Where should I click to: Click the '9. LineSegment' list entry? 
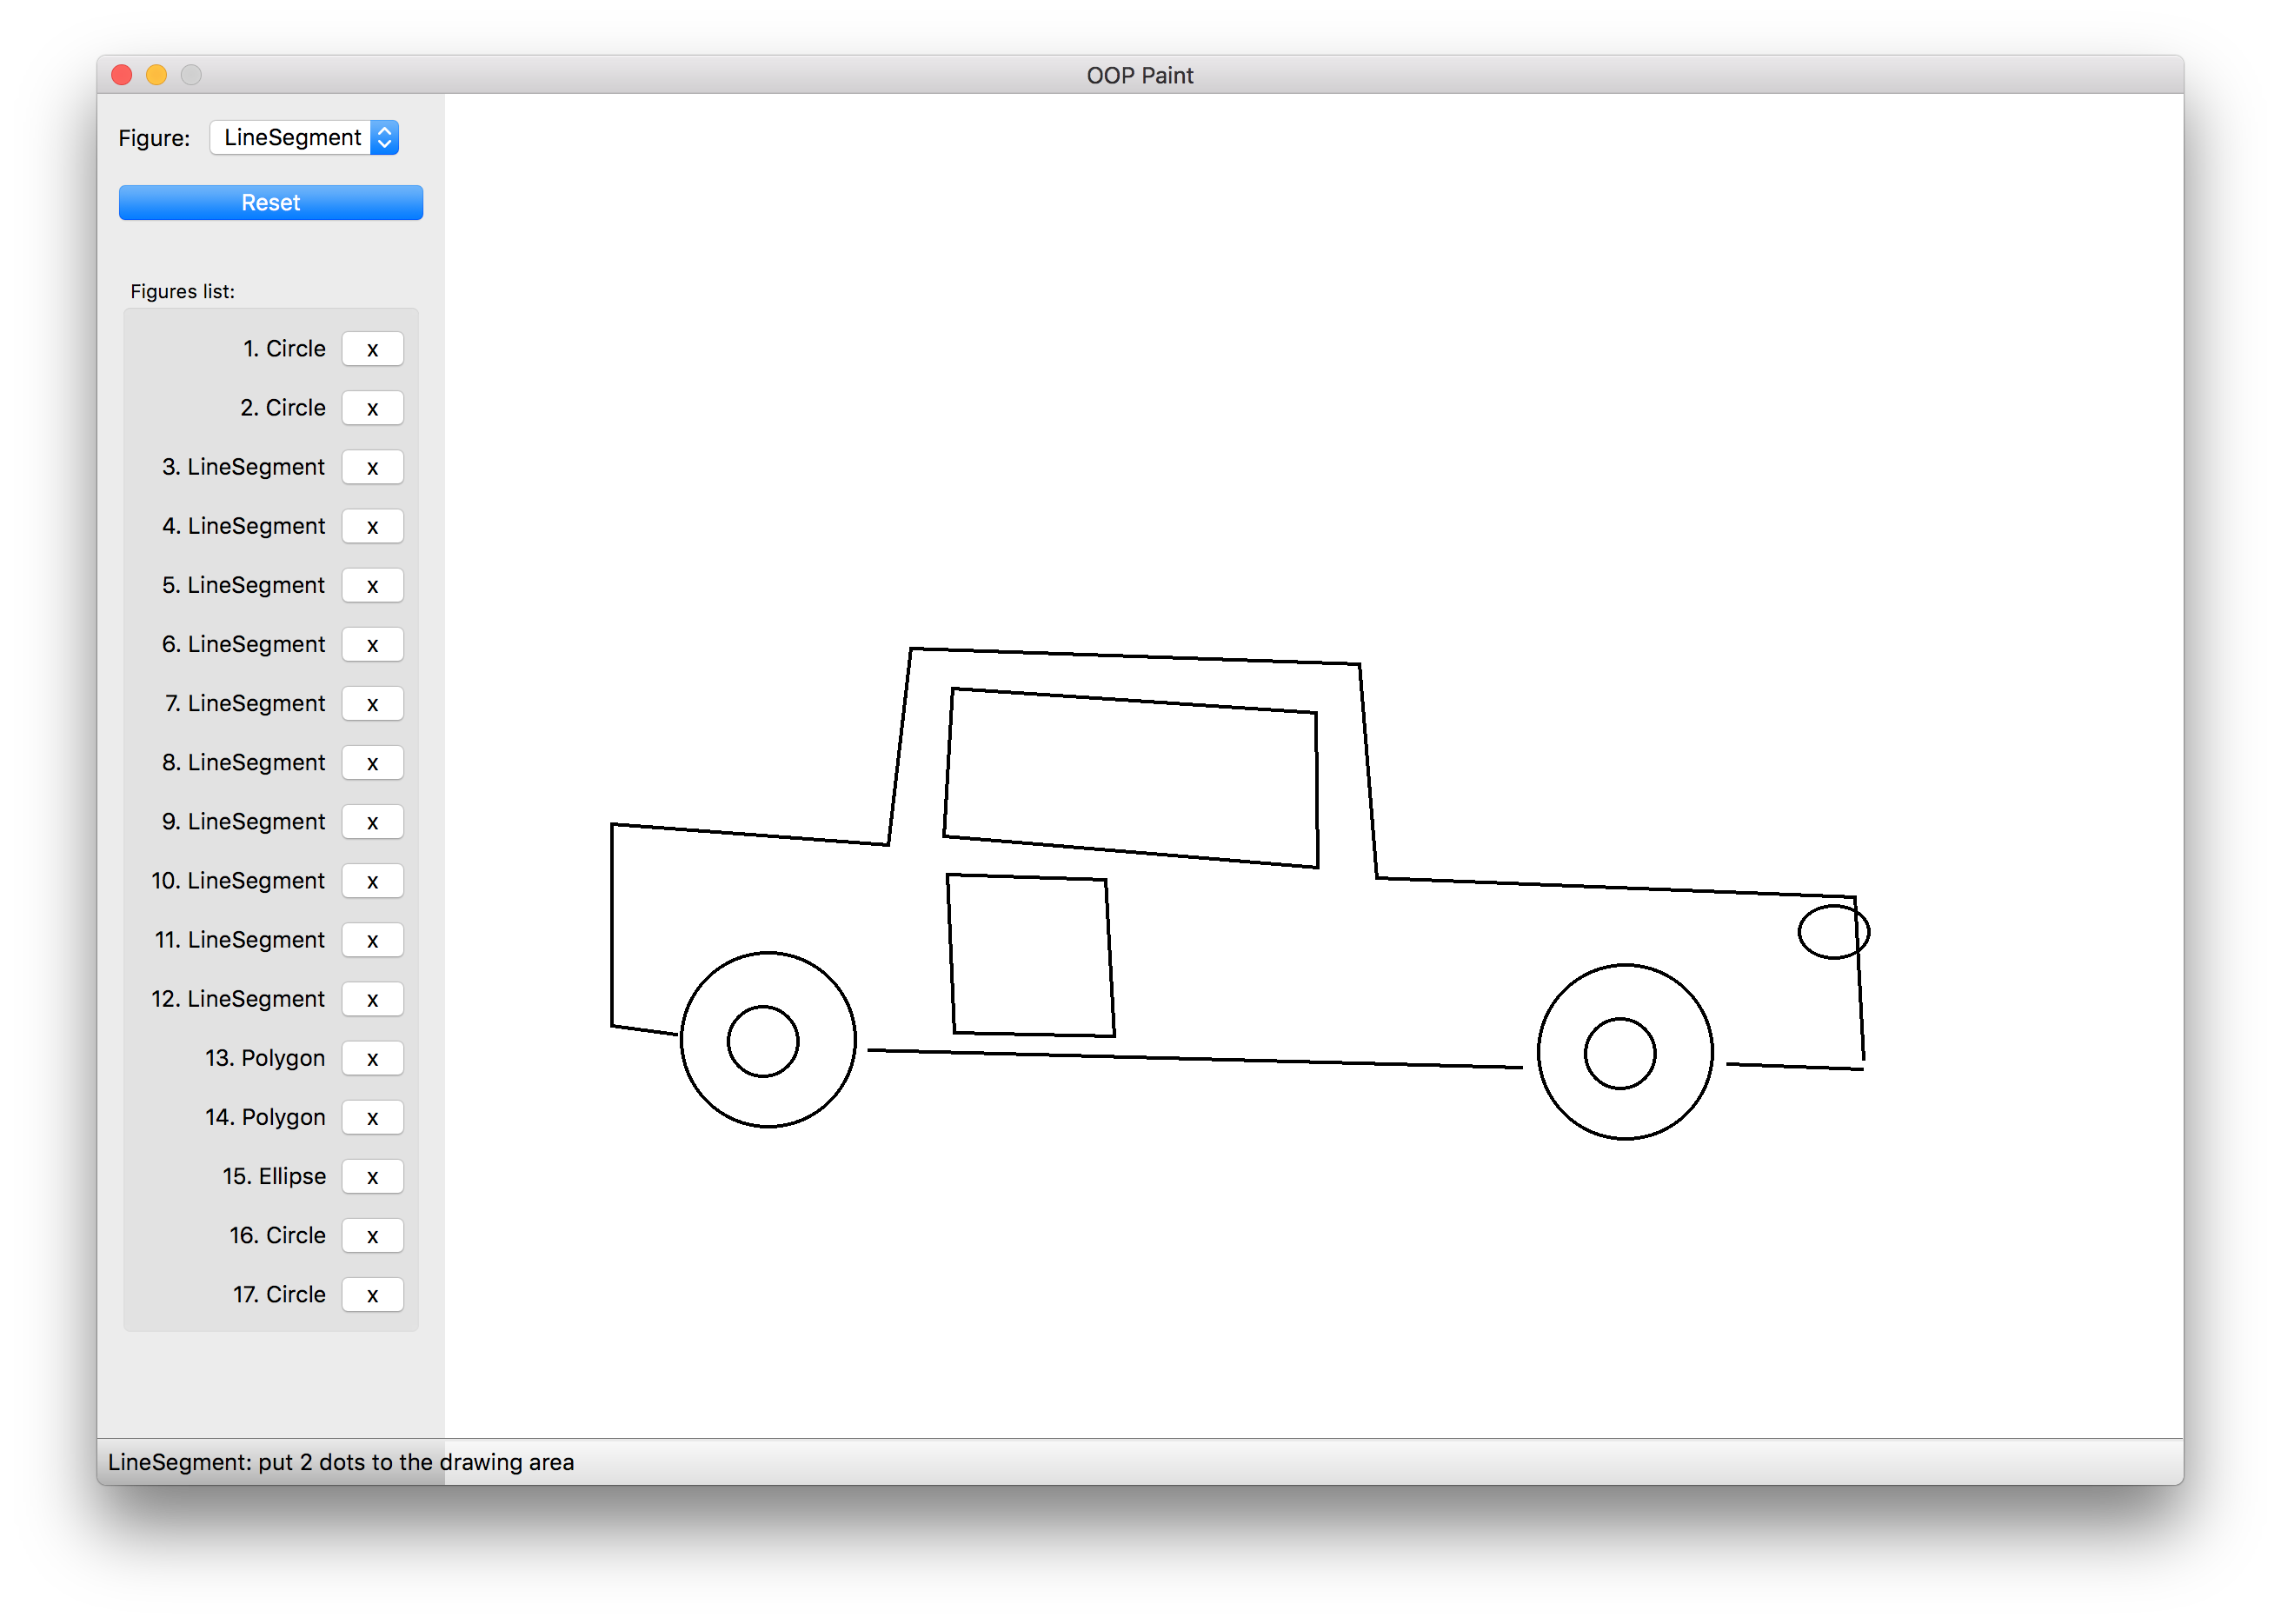pyautogui.click(x=244, y=821)
